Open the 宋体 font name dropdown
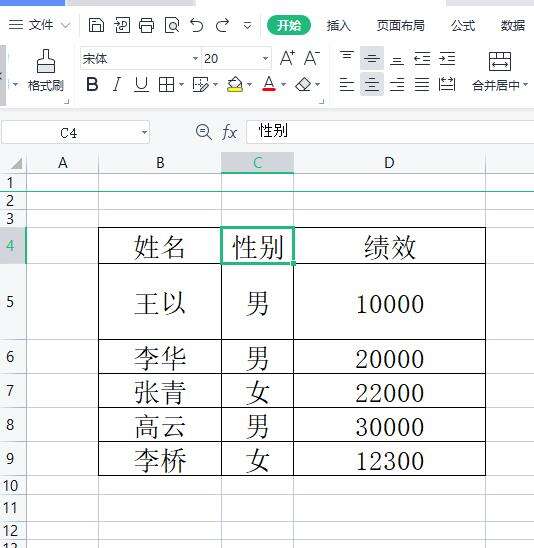The width and height of the screenshot is (534, 548). tap(196, 58)
